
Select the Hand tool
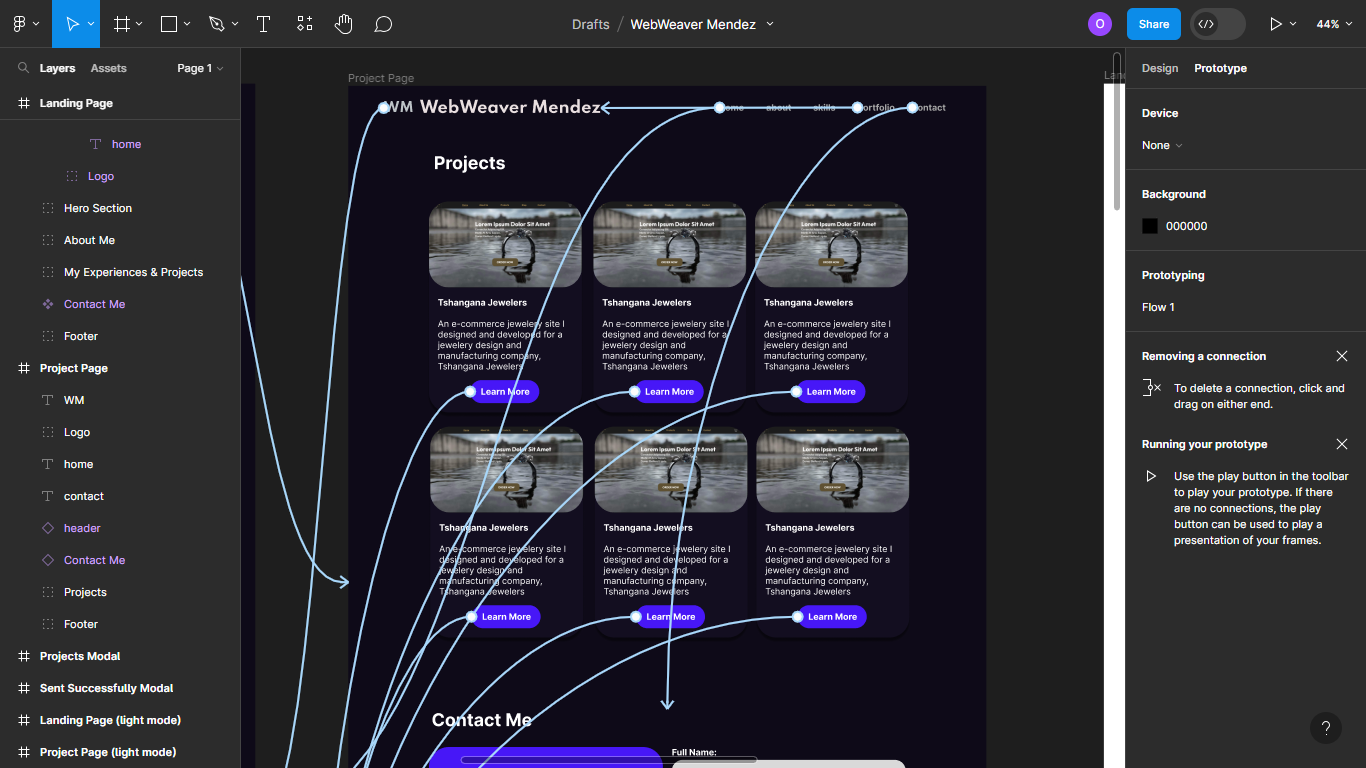tap(343, 24)
